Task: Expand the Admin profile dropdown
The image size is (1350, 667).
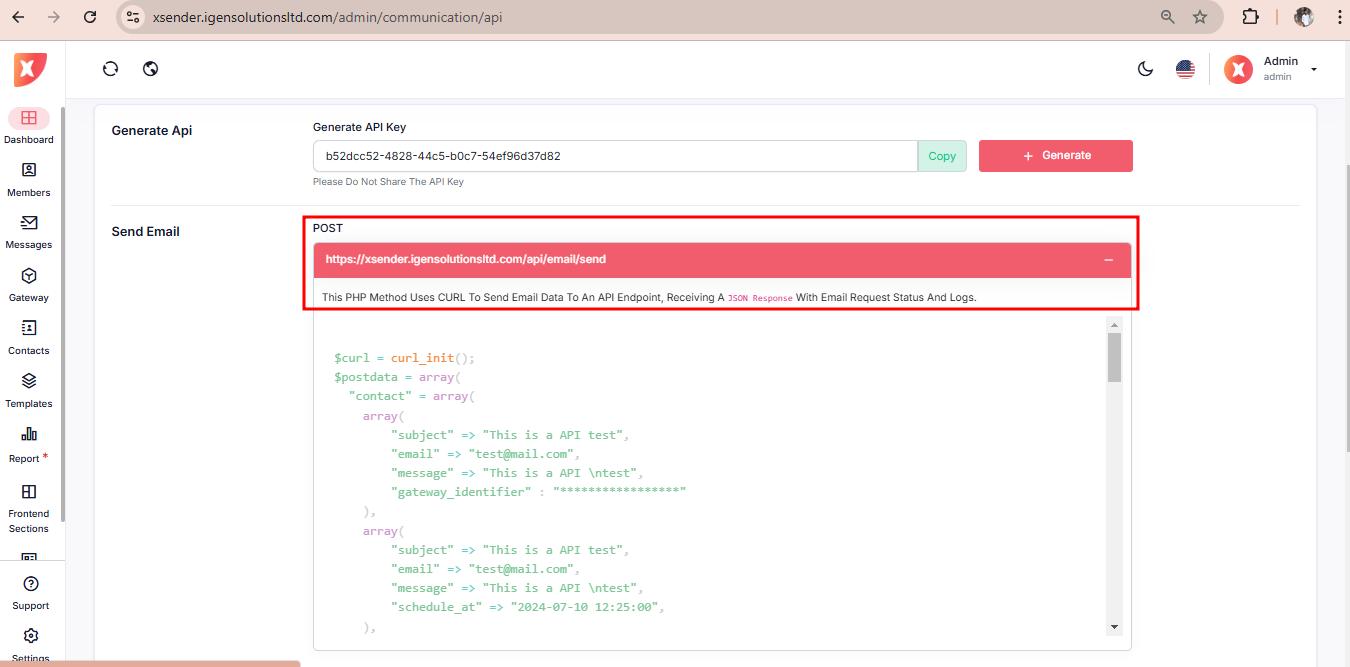Action: (x=1313, y=69)
